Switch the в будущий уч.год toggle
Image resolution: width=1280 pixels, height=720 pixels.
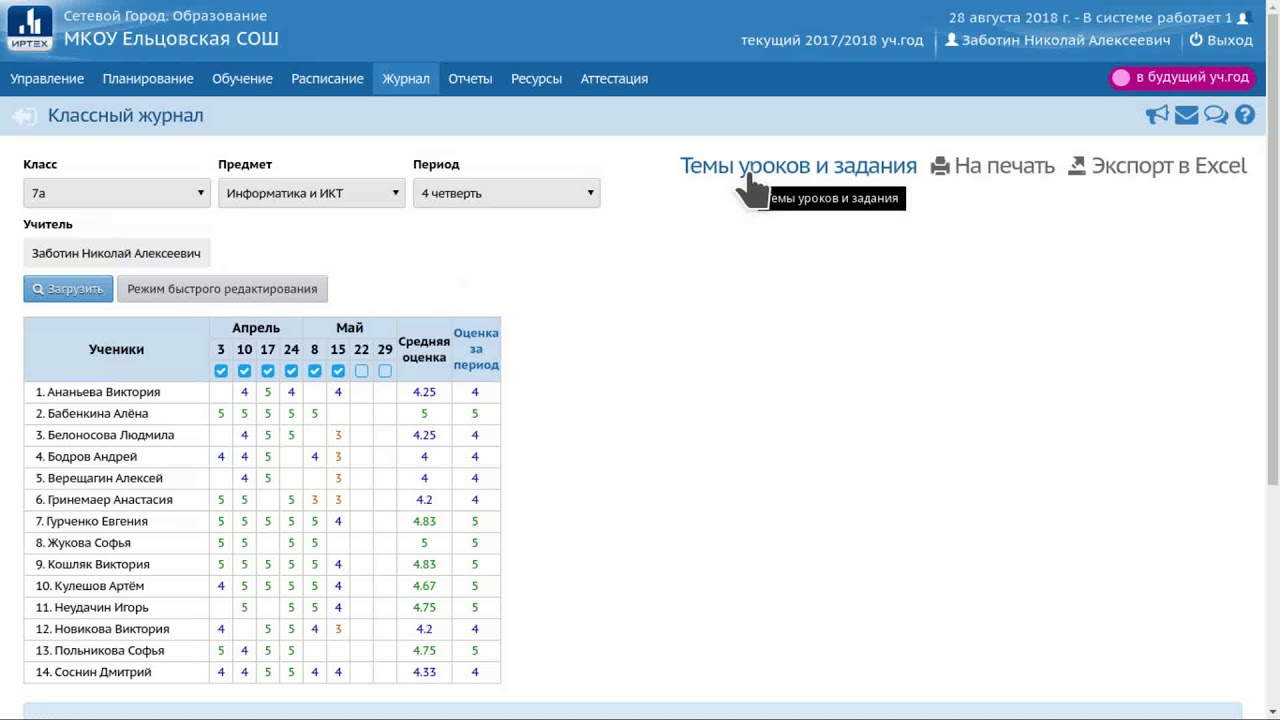tap(1184, 78)
